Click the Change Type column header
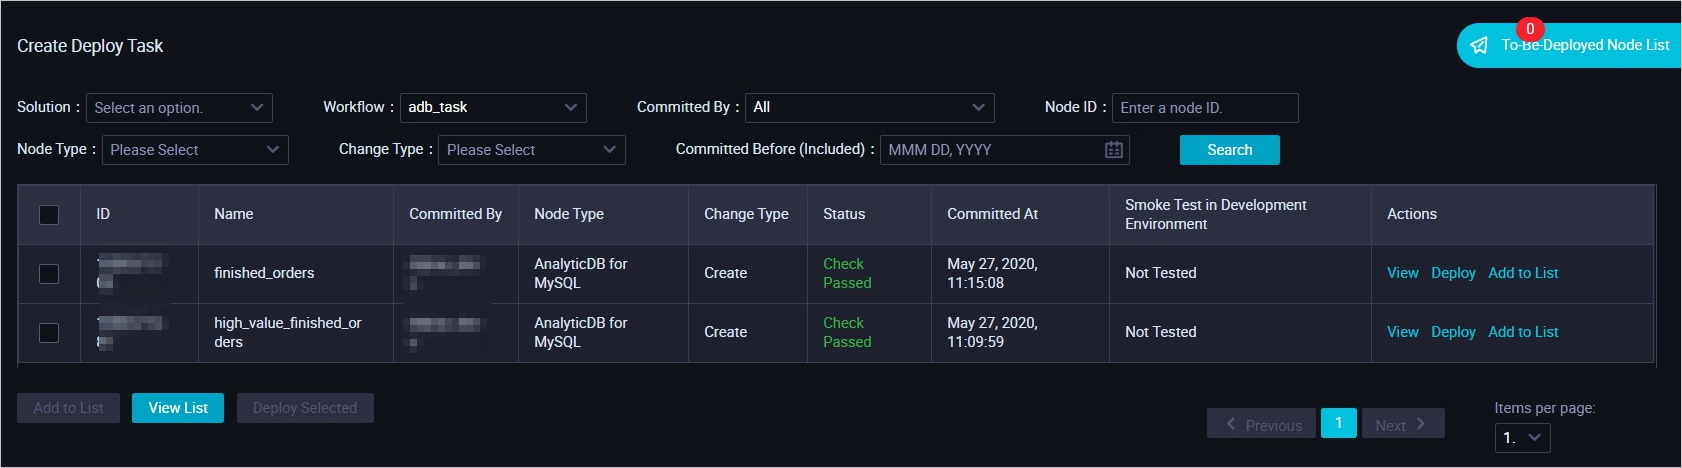This screenshot has height=468, width=1682. [746, 214]
